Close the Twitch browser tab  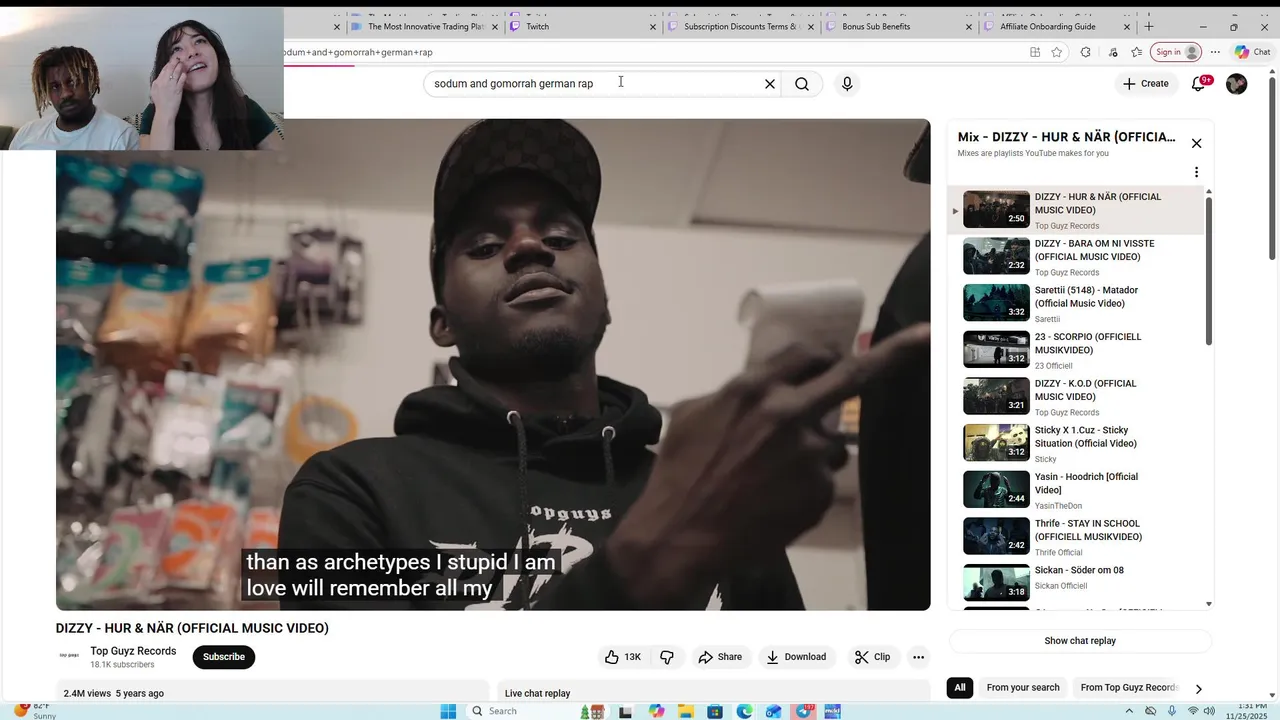coord(654,27)
